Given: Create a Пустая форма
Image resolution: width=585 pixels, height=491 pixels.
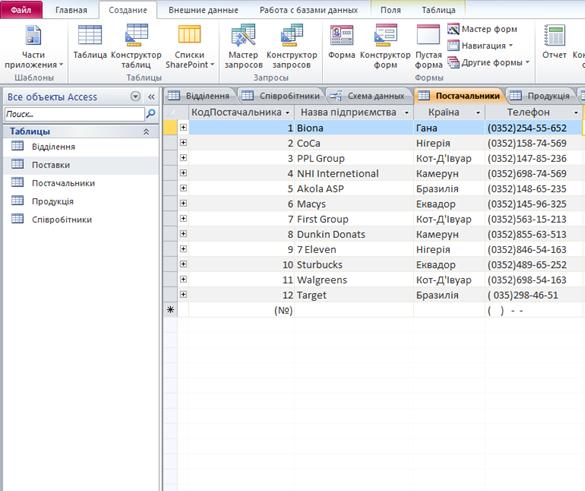Looking at the screenshot, I should (x=428, y=47).
